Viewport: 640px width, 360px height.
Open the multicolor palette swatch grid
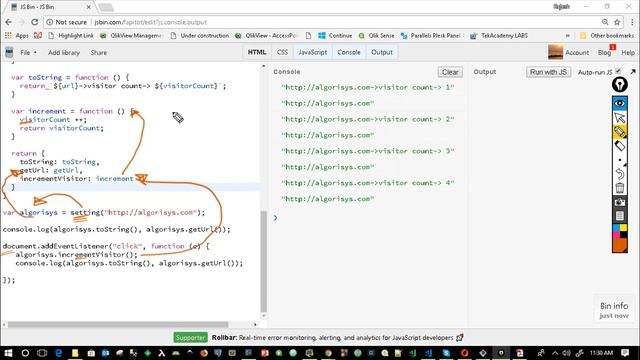coord(620,231)
